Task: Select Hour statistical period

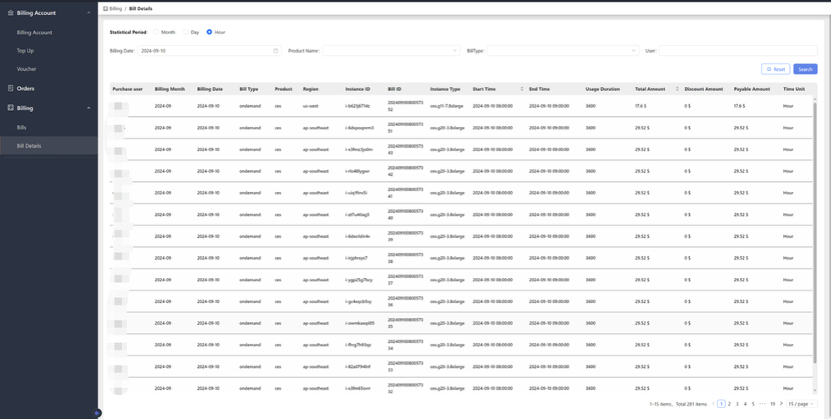Action: point(209,32)
